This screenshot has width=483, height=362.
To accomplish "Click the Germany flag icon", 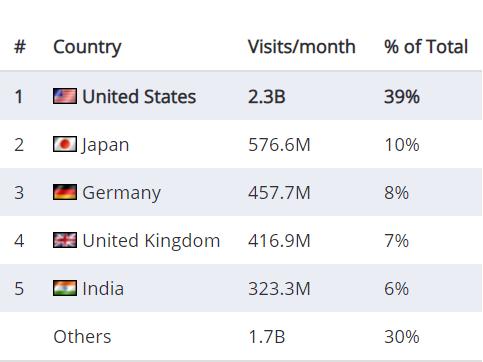I will (x=65, y=192).
